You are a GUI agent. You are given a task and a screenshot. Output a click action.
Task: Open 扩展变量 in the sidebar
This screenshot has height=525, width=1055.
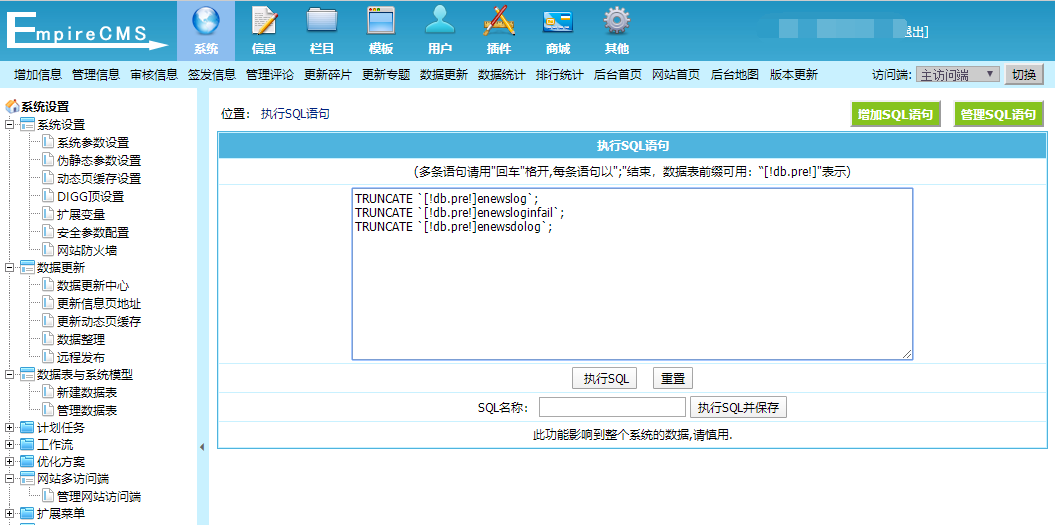point(81,214)
